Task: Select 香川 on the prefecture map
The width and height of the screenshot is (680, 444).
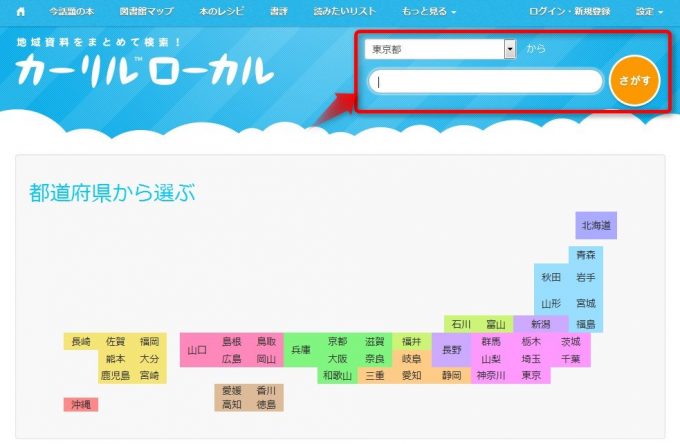Action: [x=266, y=390]
